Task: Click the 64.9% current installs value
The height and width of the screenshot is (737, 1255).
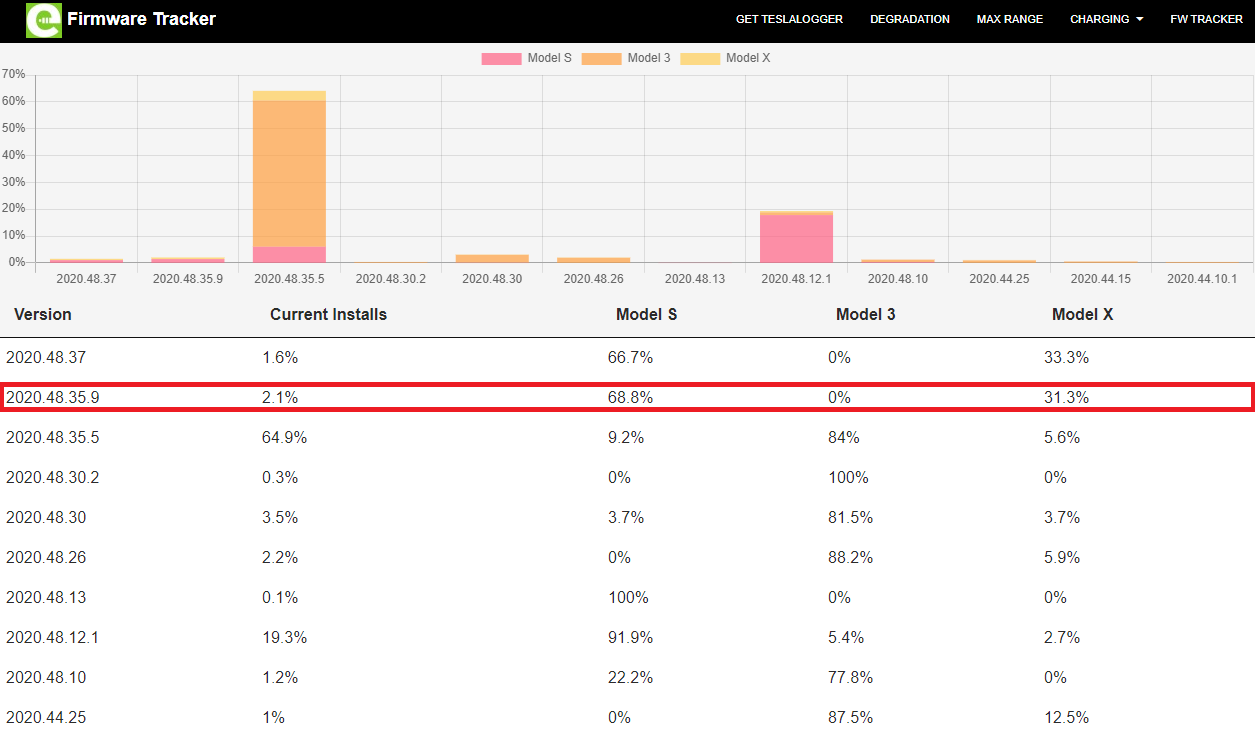Action: [x=284, y=437]
